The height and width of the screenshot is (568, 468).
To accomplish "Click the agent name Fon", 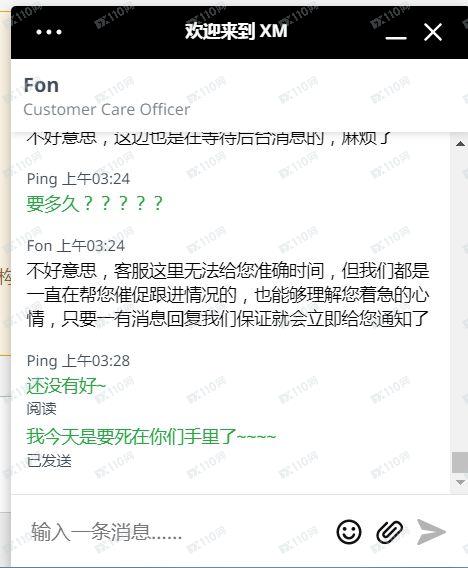I will [41, 85].
